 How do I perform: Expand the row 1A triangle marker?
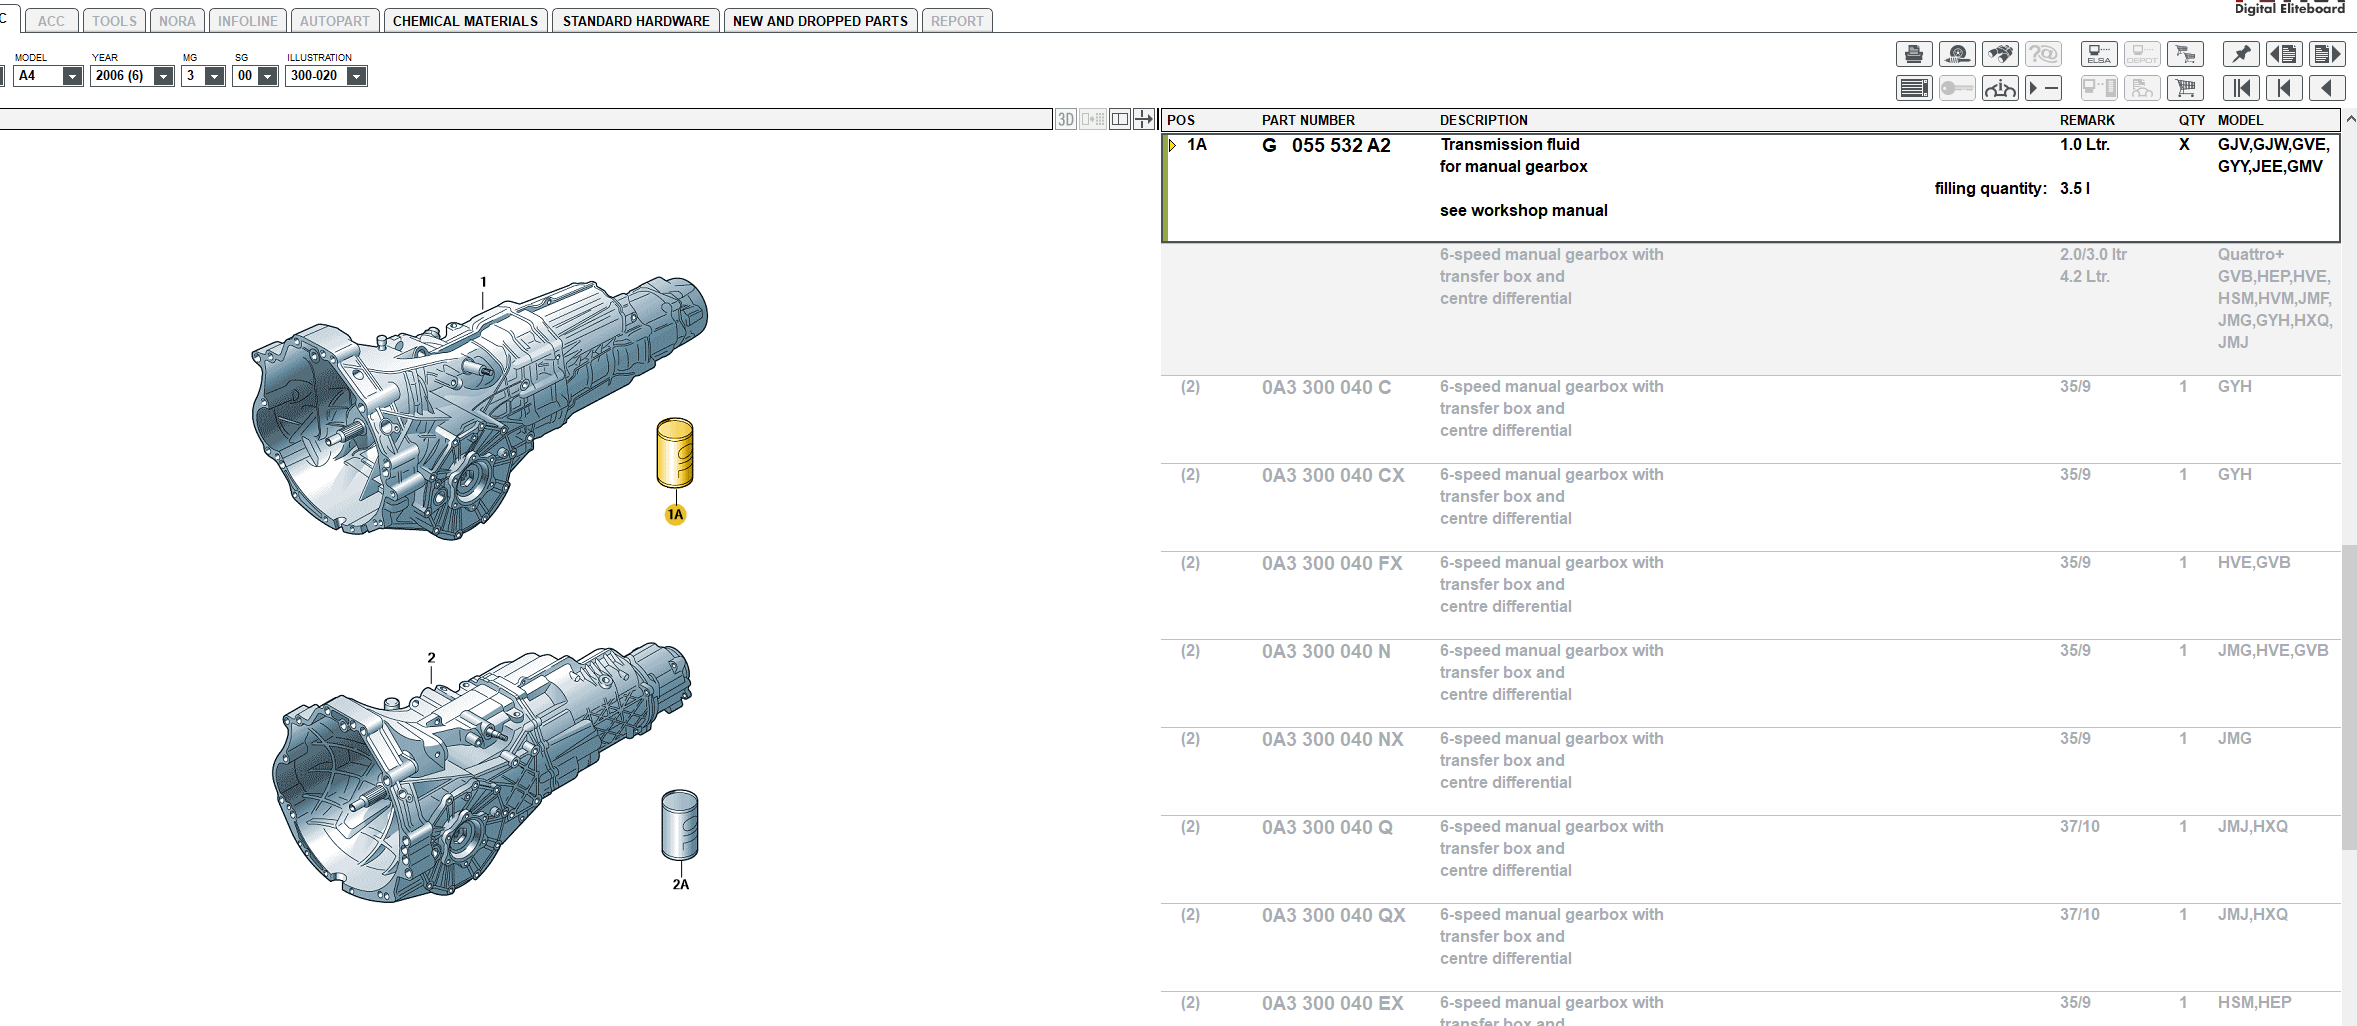pyautogui.click(x=1172, y=145)
